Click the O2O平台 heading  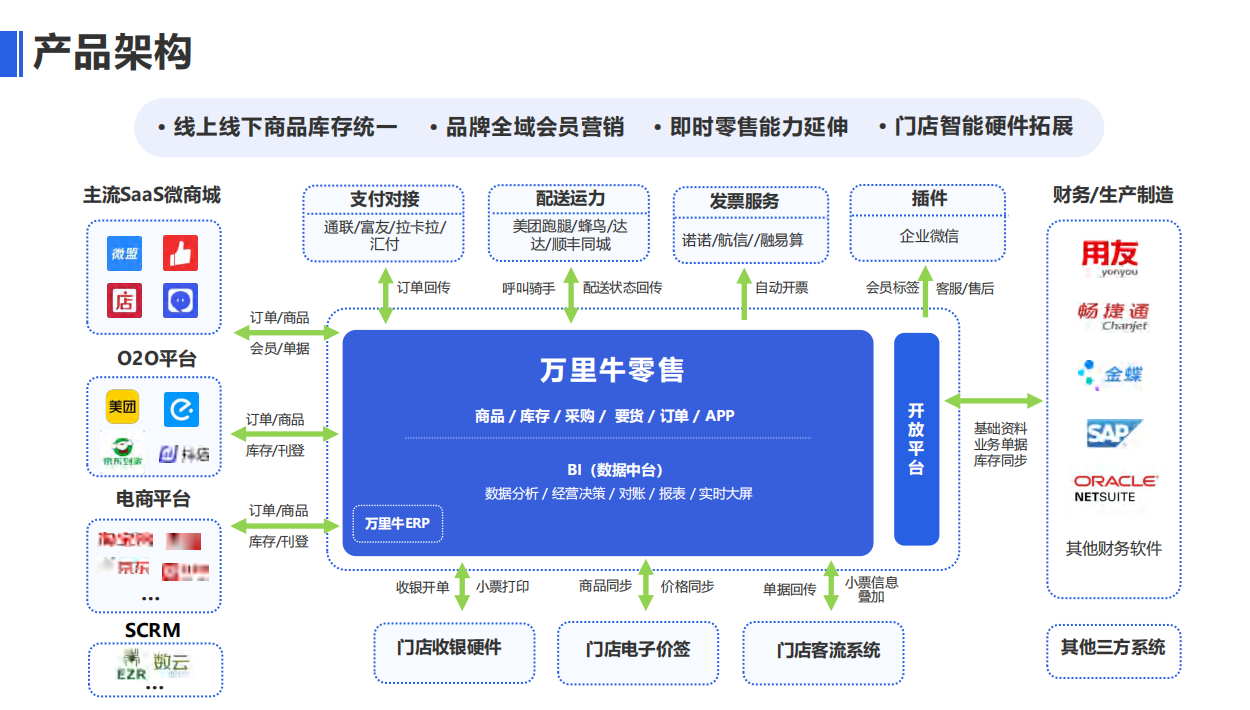point(157,358)
